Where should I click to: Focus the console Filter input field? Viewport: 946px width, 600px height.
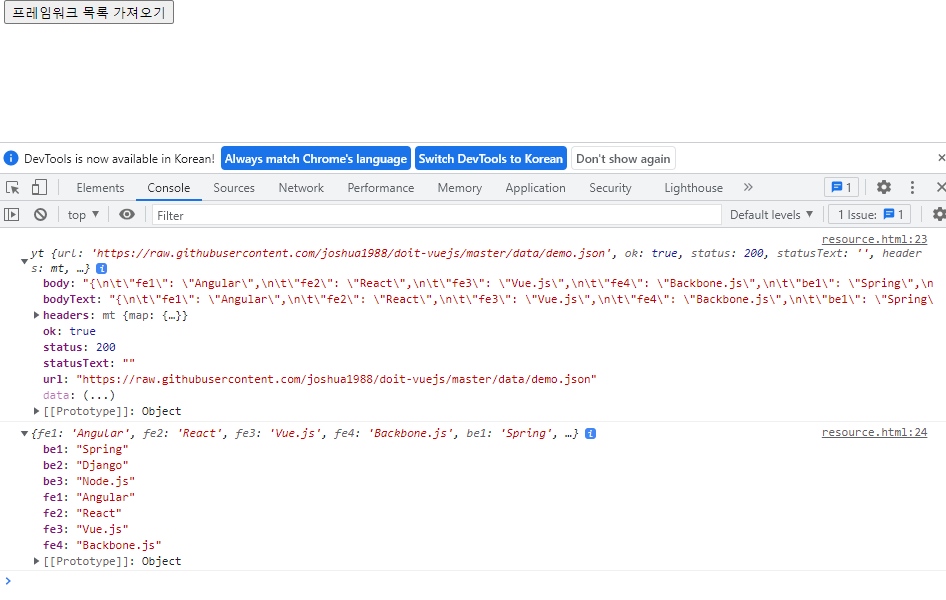[x=436, y=215]
